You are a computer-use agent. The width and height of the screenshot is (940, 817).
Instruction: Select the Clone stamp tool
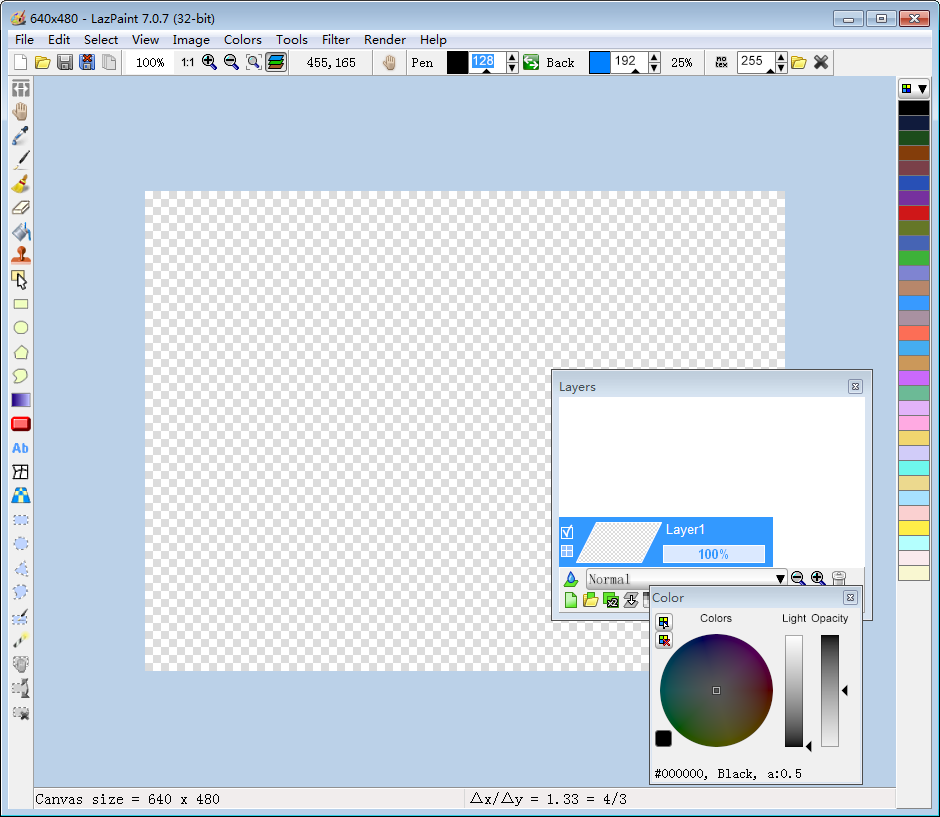coord(20,255)
